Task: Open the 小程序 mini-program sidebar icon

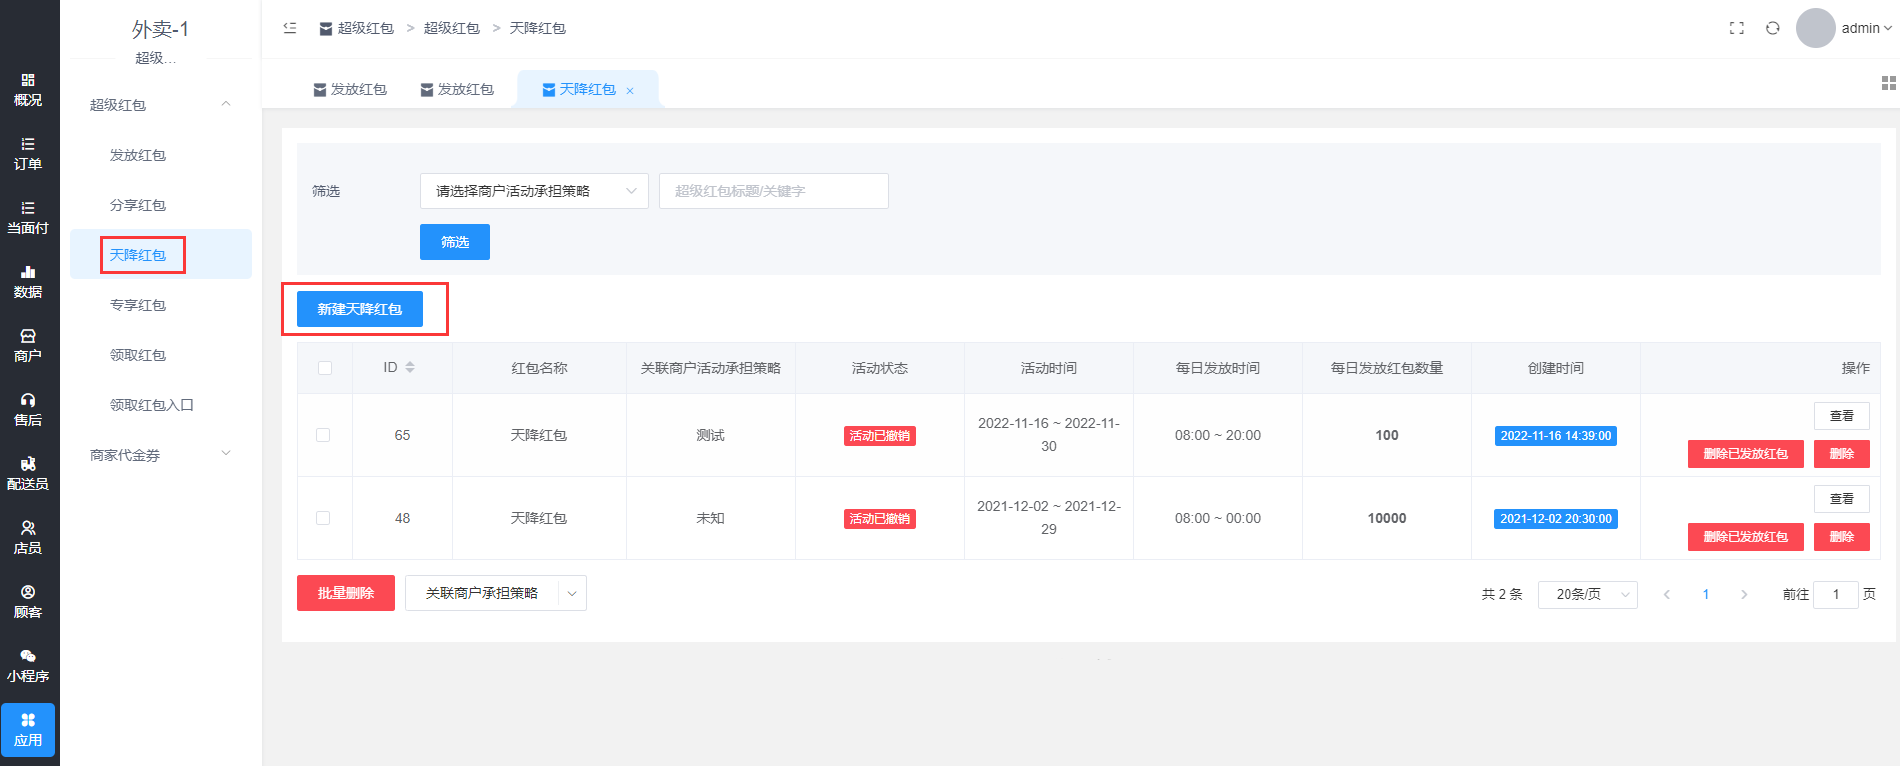Action: [x=28, y=666]
